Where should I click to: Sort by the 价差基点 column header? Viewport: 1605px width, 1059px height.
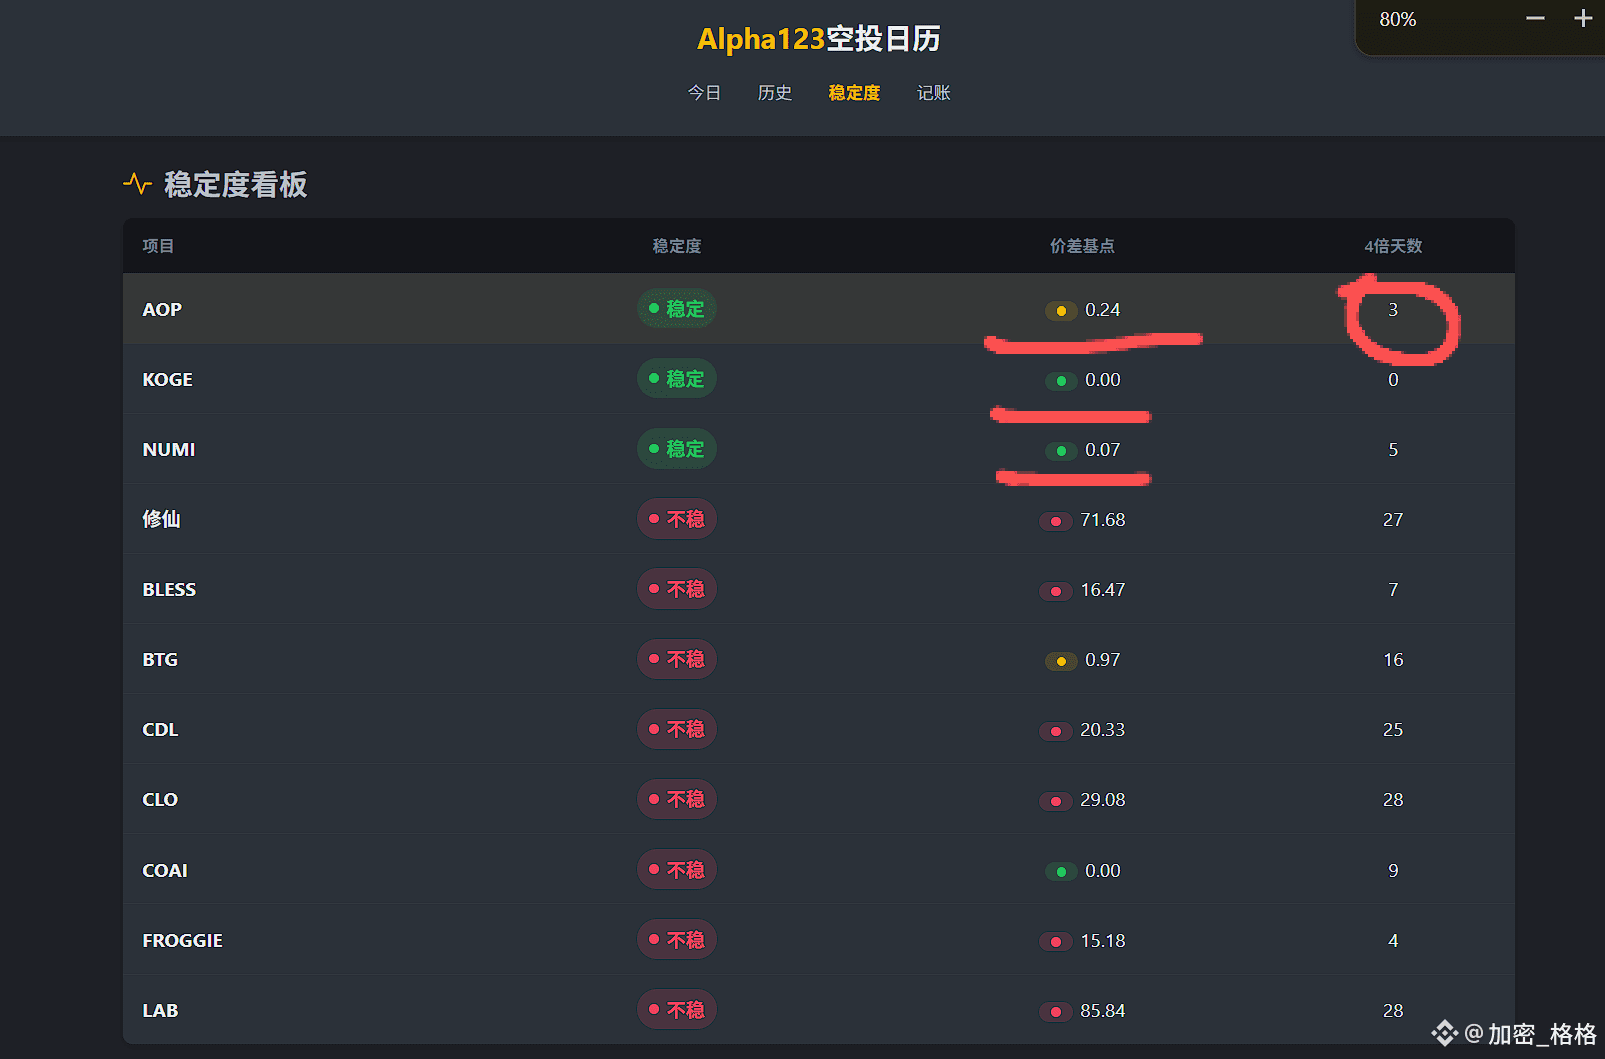pos(1082,246)
